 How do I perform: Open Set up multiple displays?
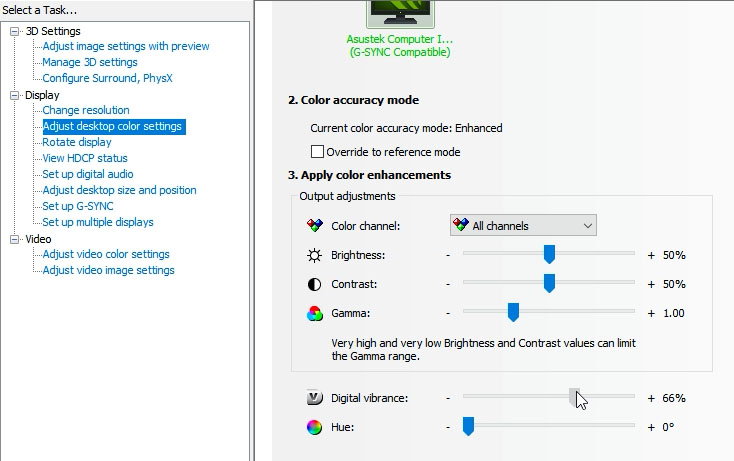pos(98,222)
